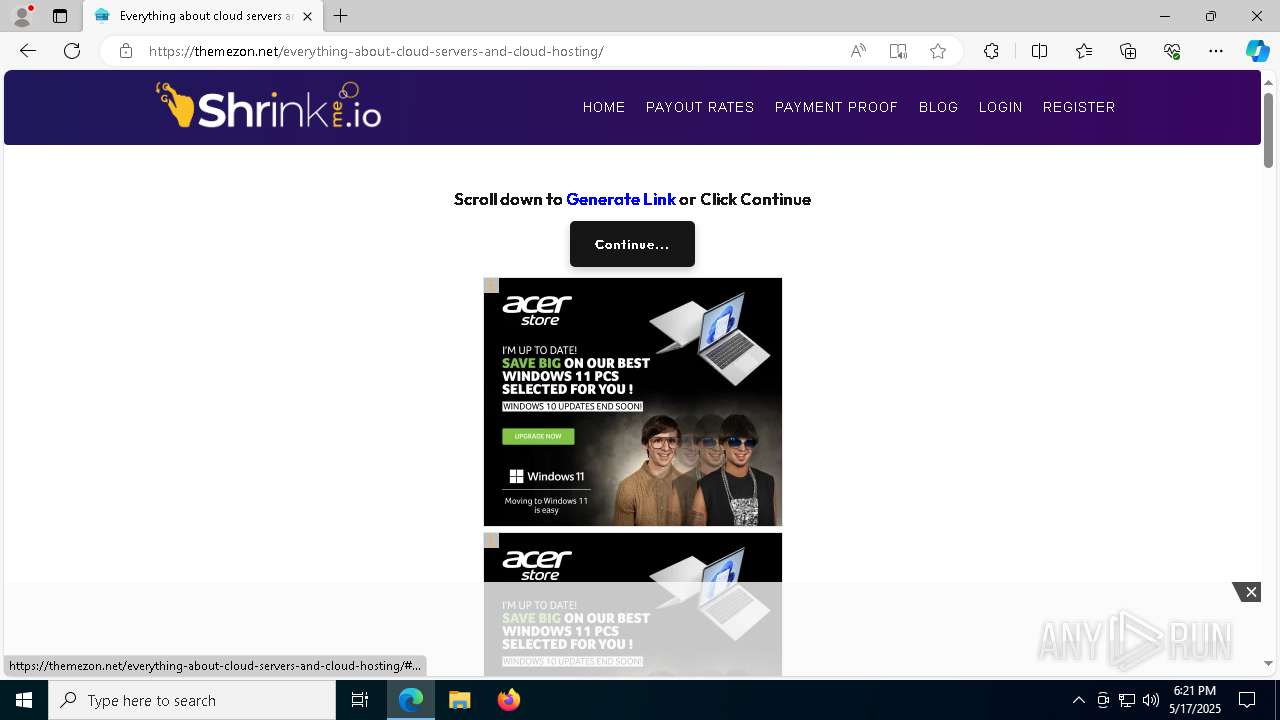Click the scrollbar down arrow
The height and width of the screenshot is (720, 1280).
1268,663
